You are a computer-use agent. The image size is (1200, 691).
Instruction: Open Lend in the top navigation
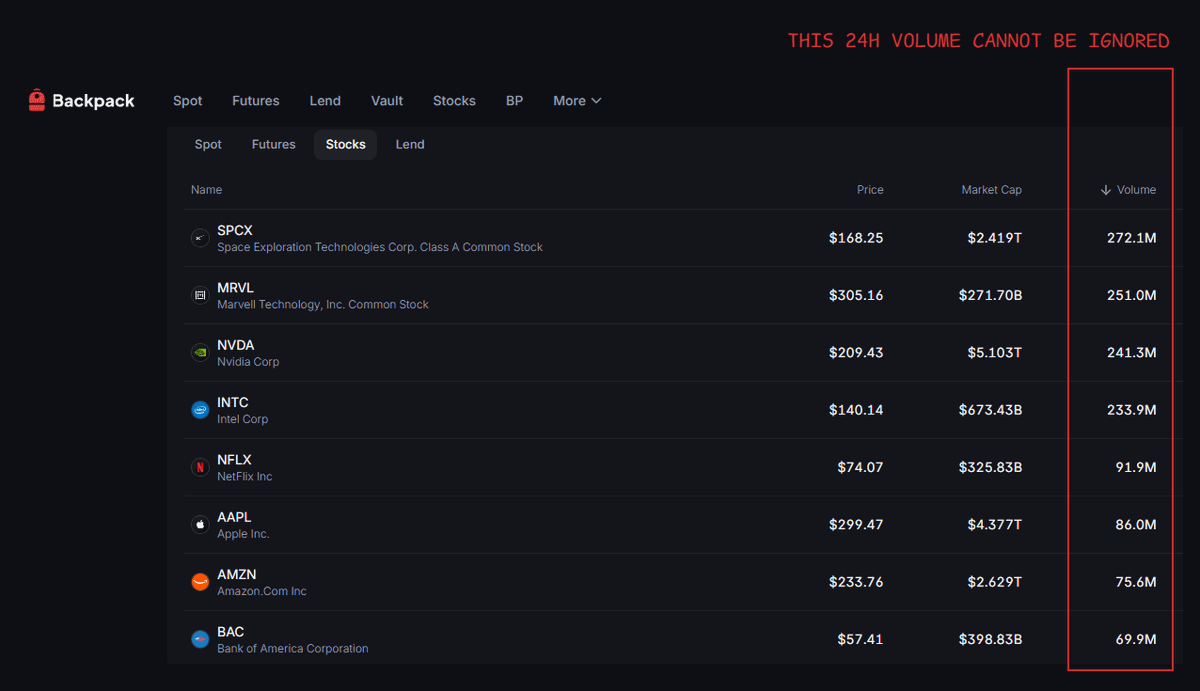[x=325, y=101]
